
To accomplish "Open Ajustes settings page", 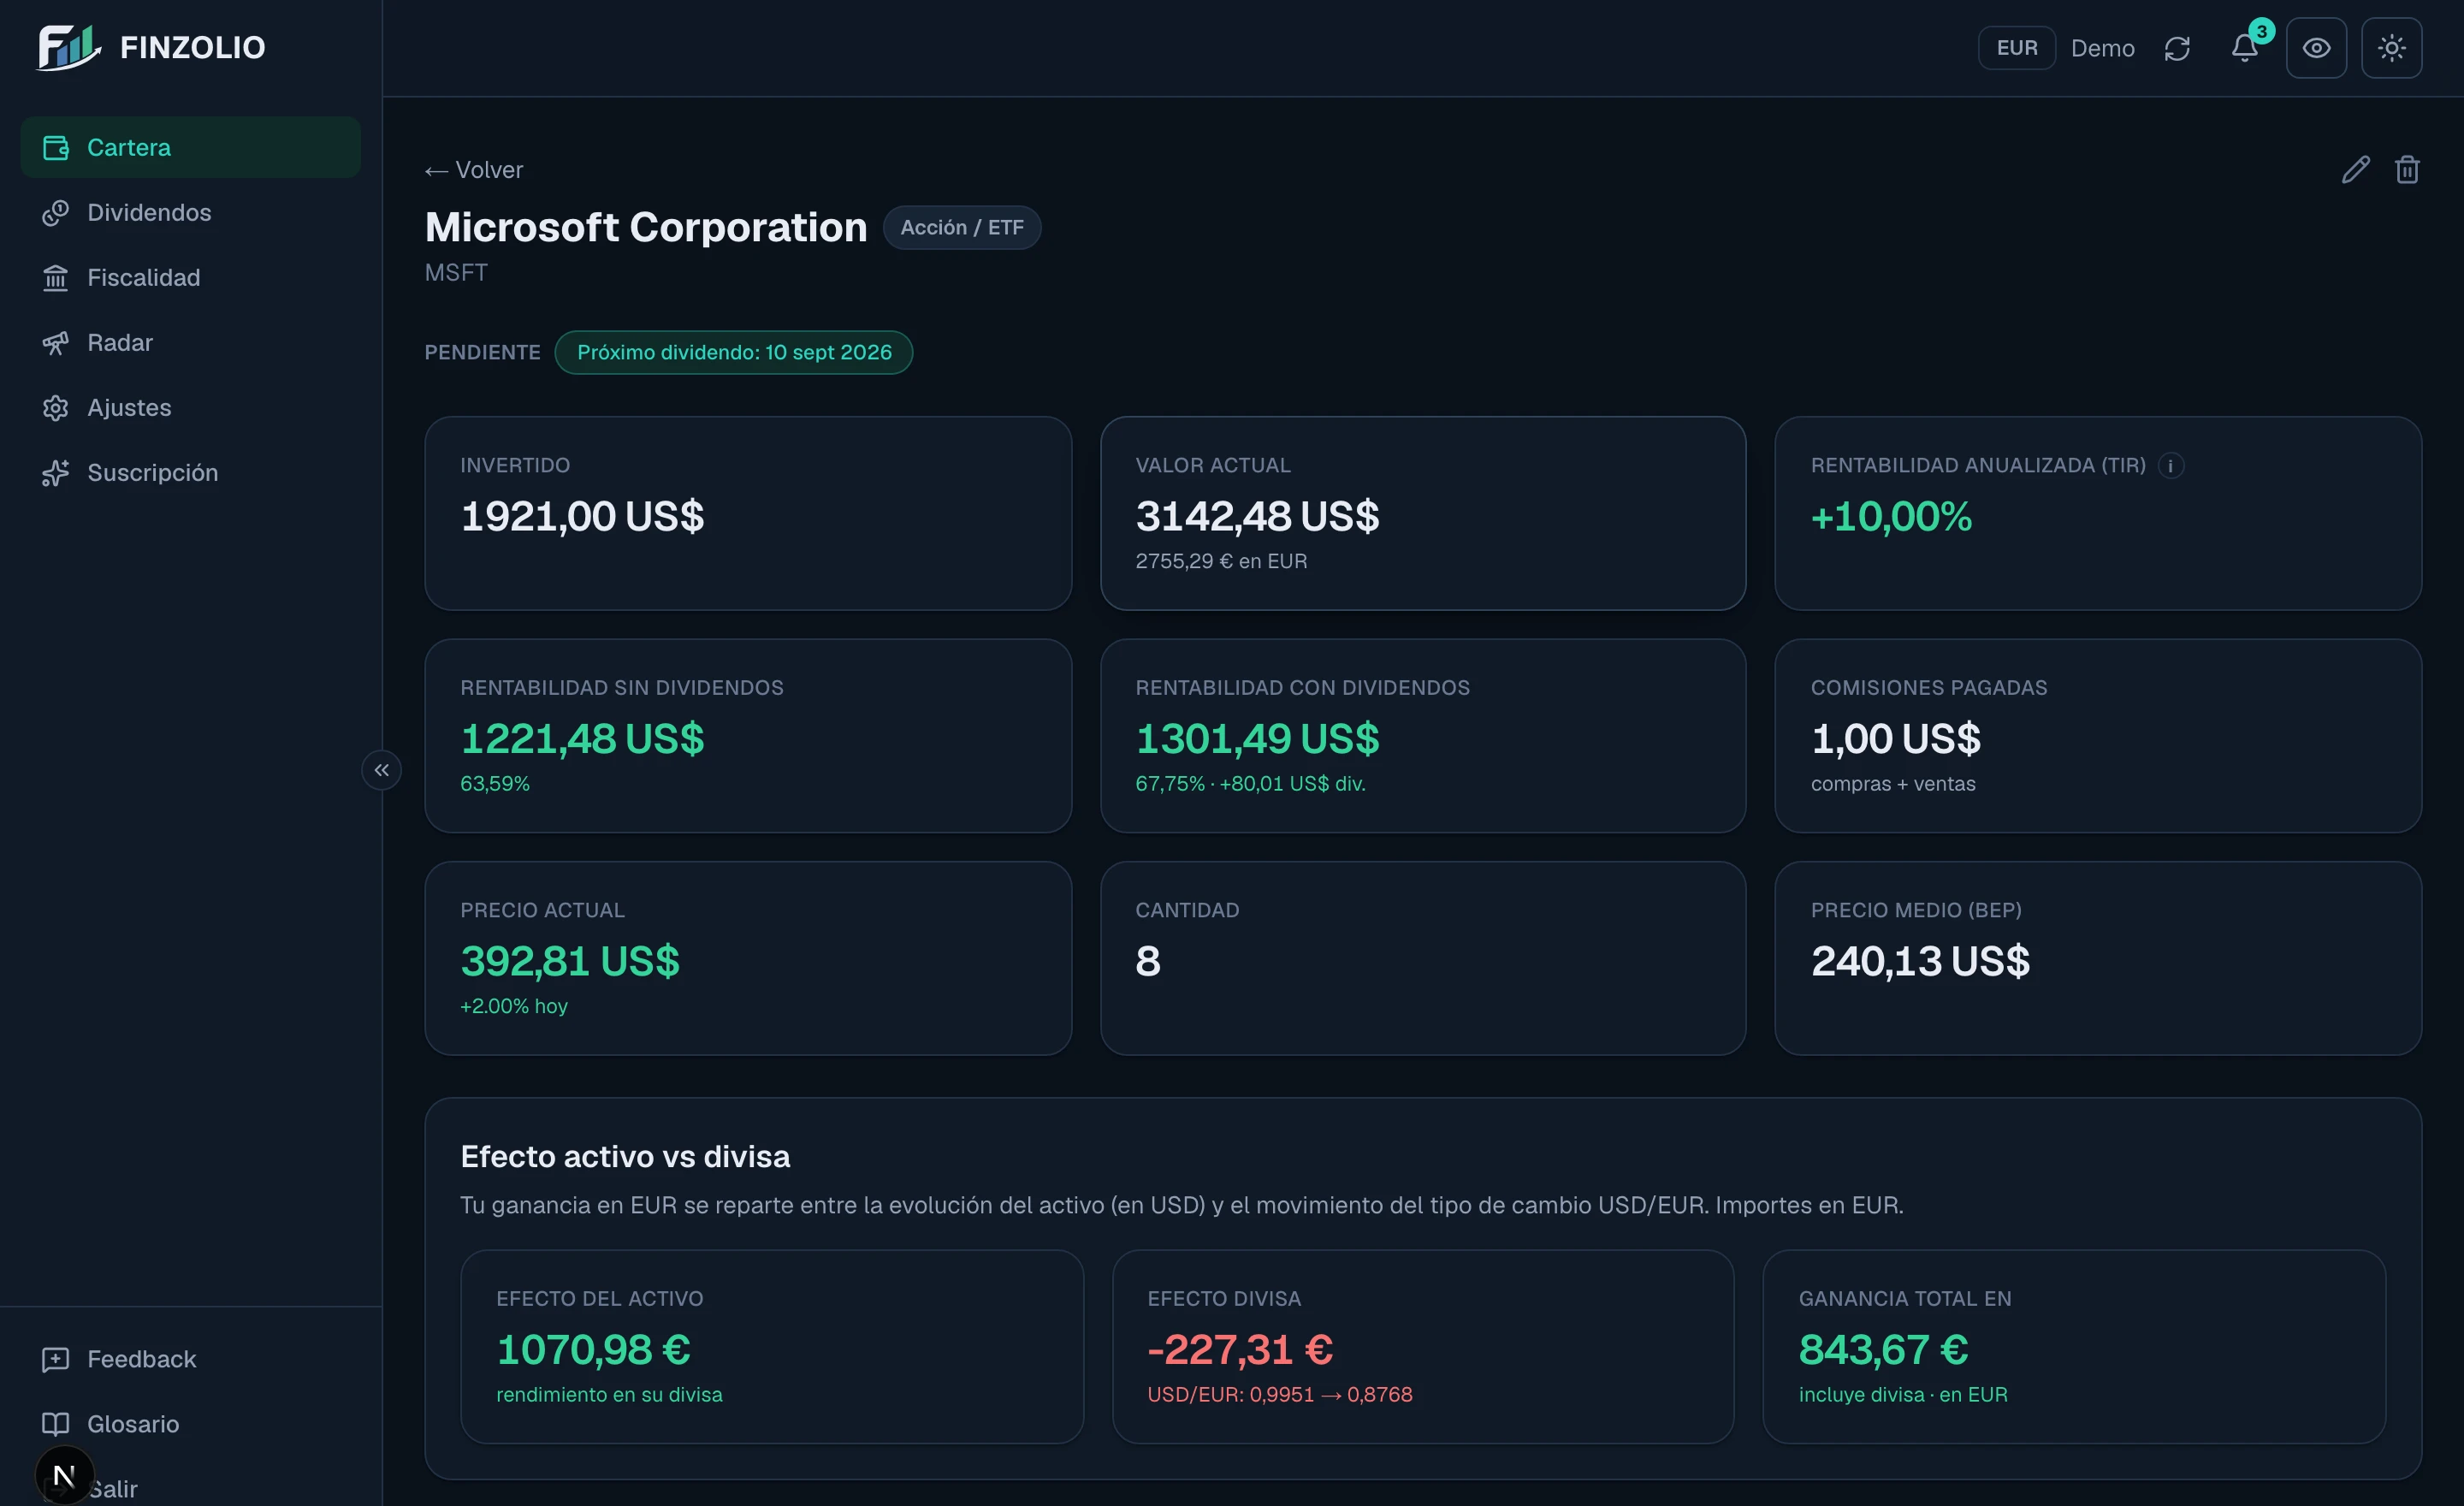I will click(x=190, y=407).
